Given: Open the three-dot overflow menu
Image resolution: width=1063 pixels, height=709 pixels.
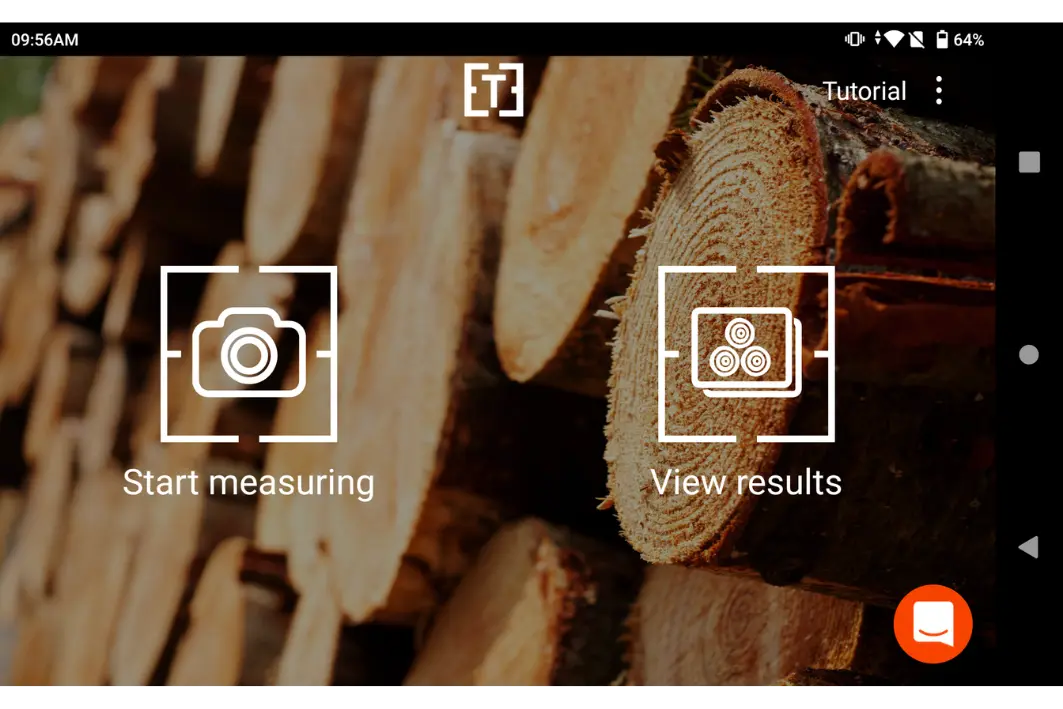Looking at the screenshot, I should point(938,91).
